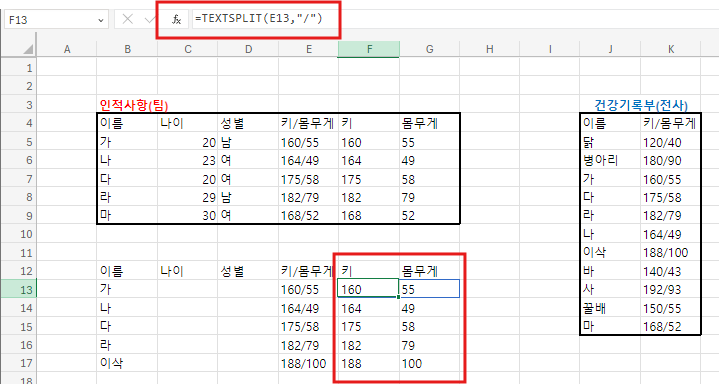Click cell K5 containing 120/40

[x=671, y=142]
